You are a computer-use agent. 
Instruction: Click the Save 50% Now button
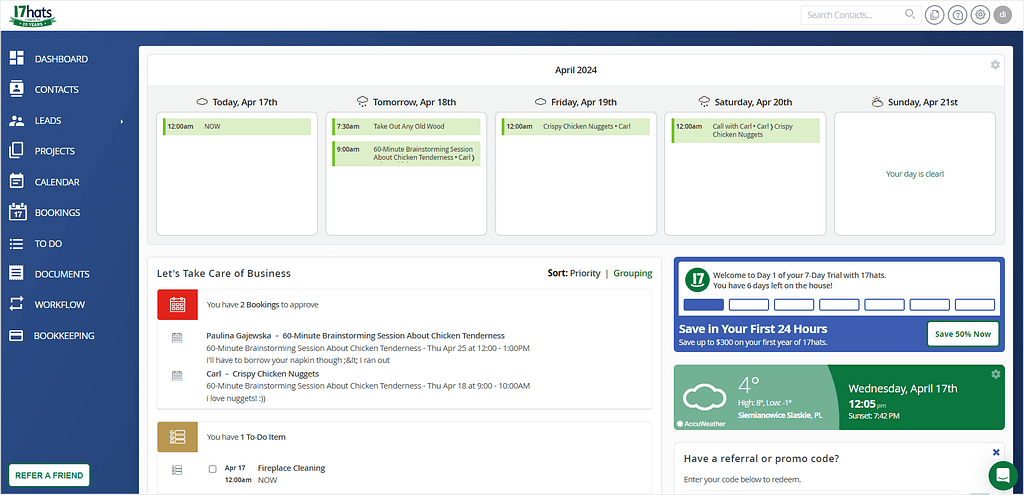[x=963, y=334]
